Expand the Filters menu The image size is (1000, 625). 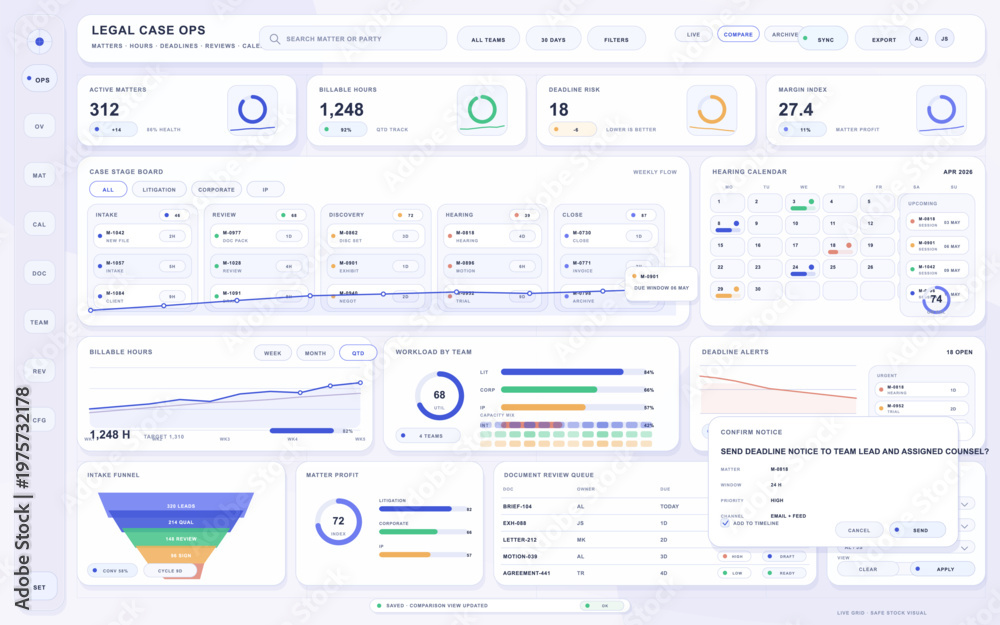pyautogui.click(x=616, y=39)
